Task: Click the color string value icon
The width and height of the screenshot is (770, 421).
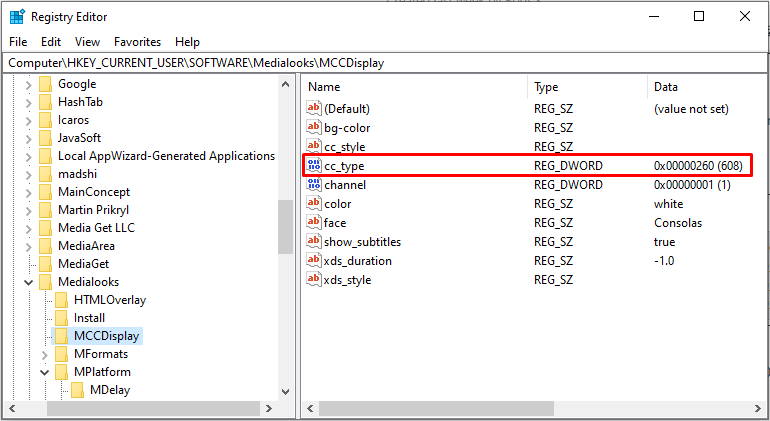Action: click(313, 203)
